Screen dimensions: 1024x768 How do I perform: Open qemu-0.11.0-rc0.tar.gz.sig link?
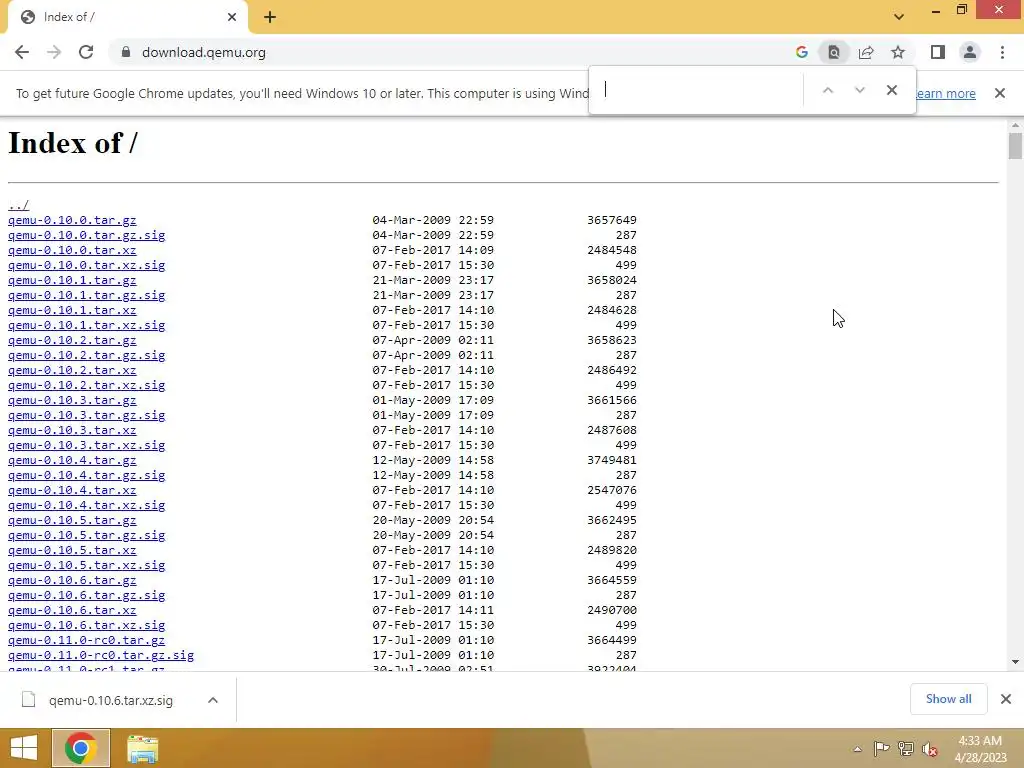click(101, 656)
